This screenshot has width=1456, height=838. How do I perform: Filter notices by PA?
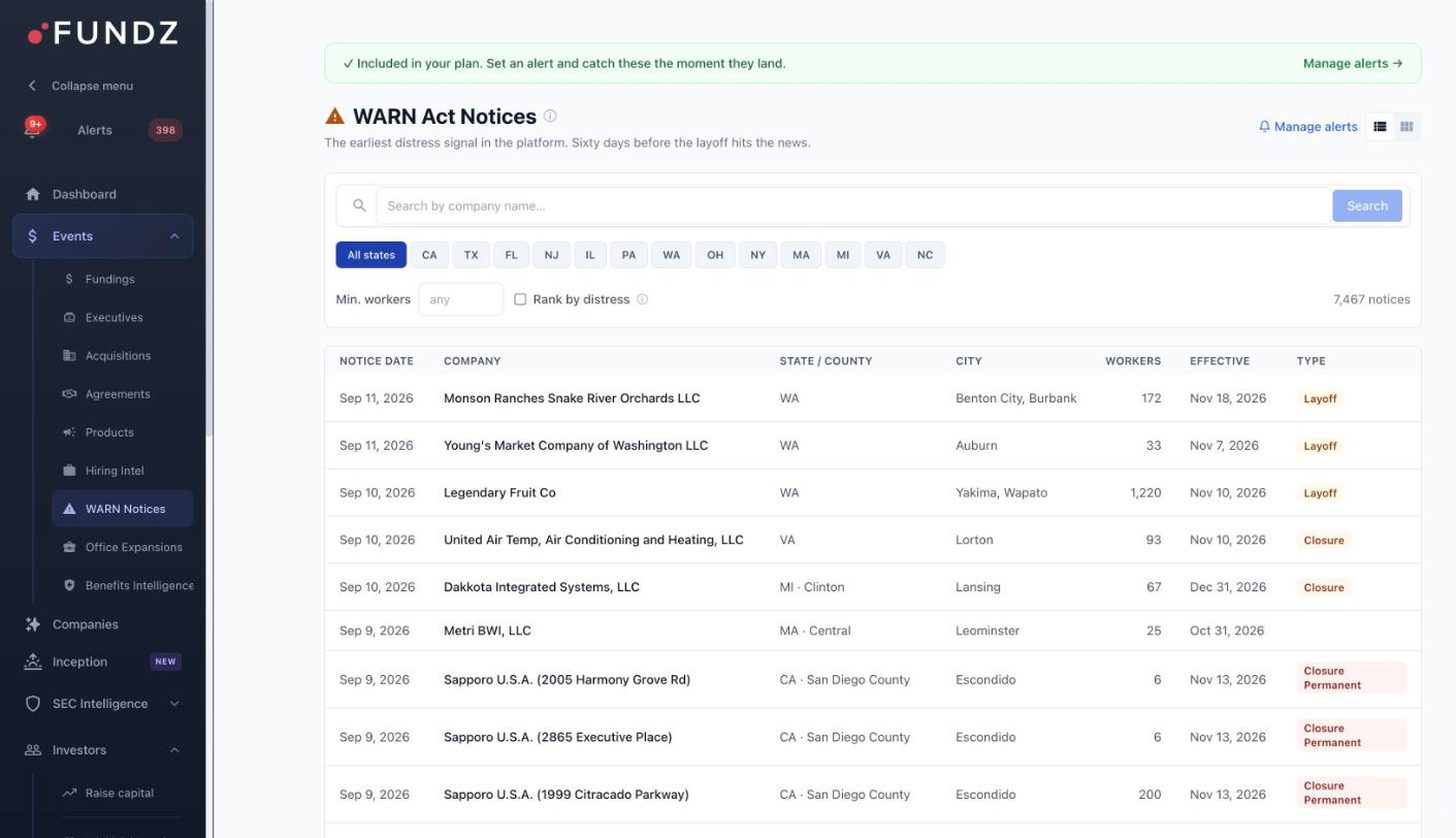coord(628,255)
